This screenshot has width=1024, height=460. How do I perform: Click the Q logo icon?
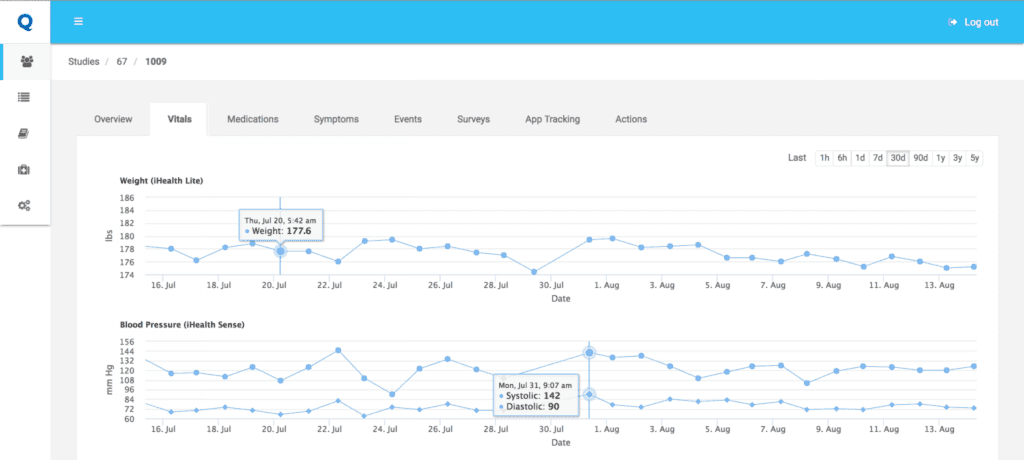pos(25,22)
